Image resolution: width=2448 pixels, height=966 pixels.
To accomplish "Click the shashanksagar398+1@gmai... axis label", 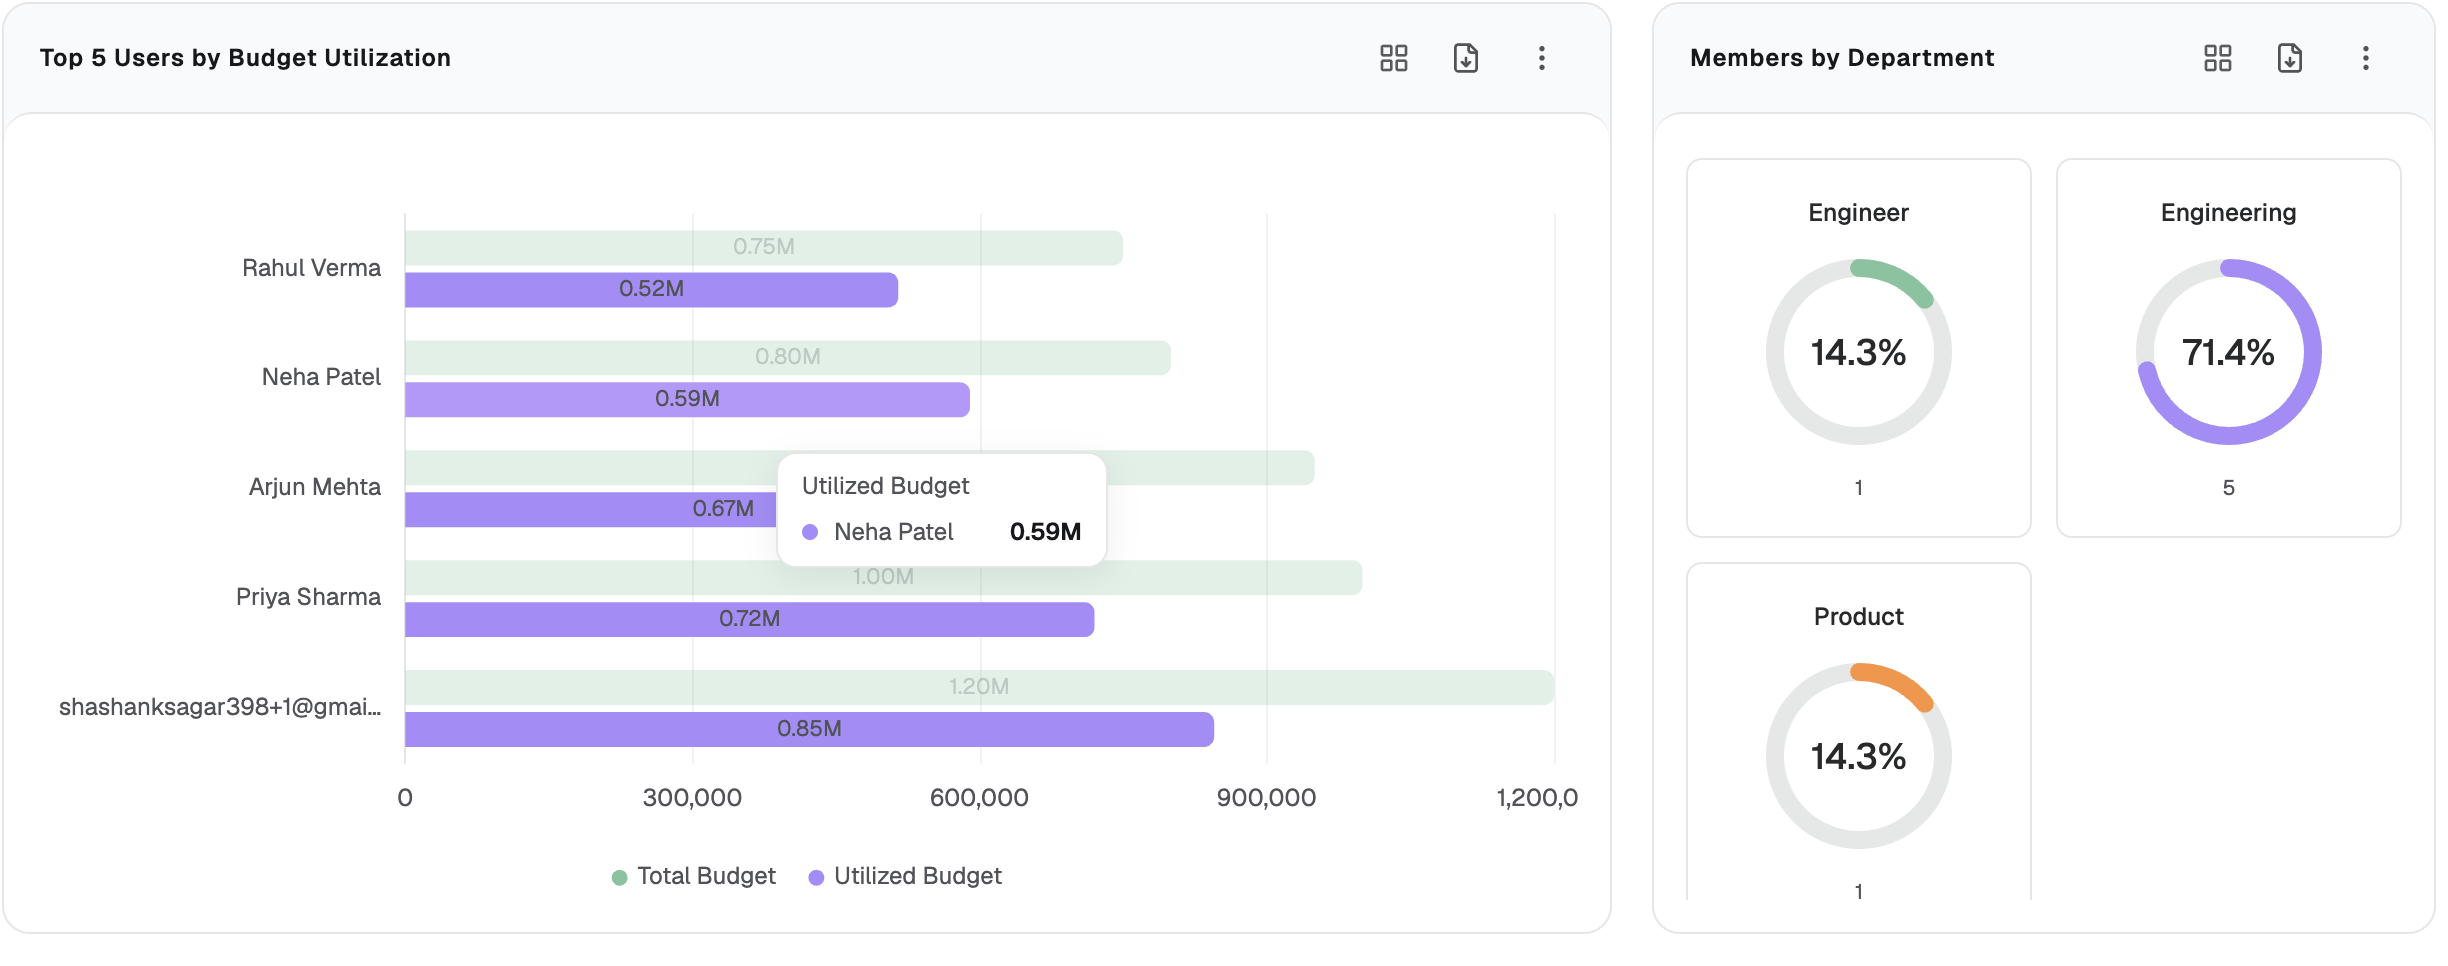I will [x=220, y=707].
